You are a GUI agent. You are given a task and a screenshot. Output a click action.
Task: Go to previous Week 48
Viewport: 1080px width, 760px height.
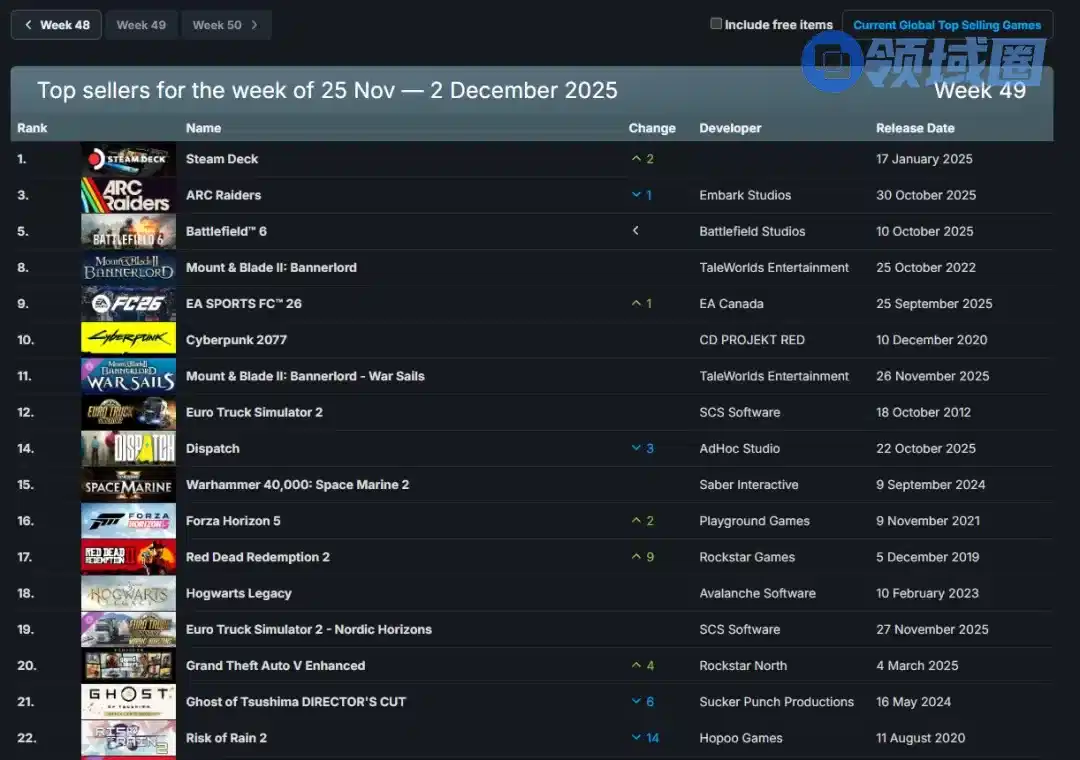[56, 25]
